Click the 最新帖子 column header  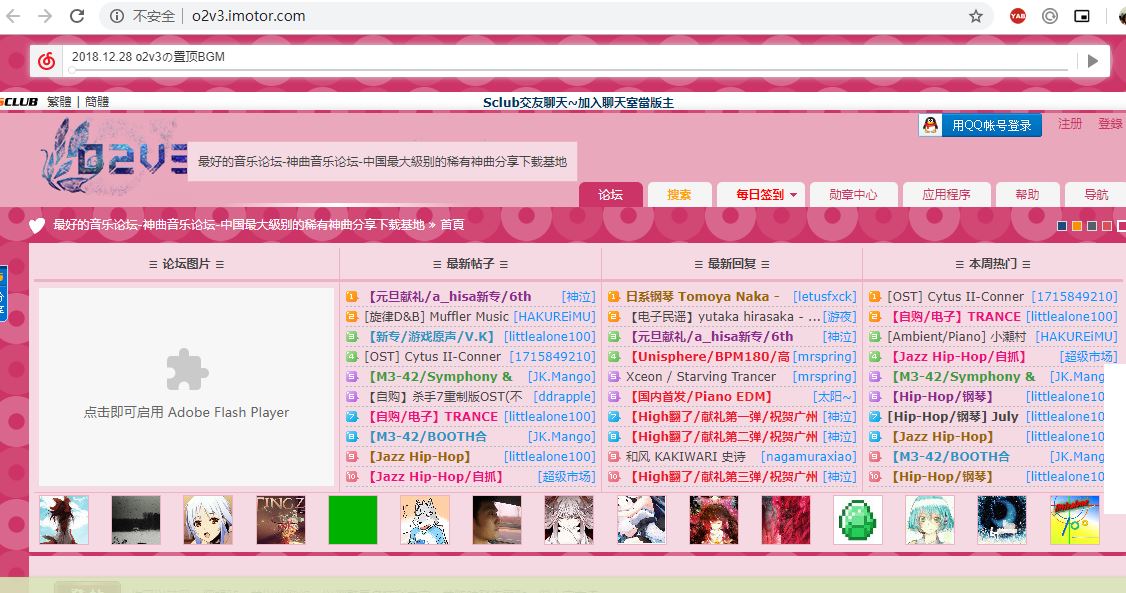[470, 264]
